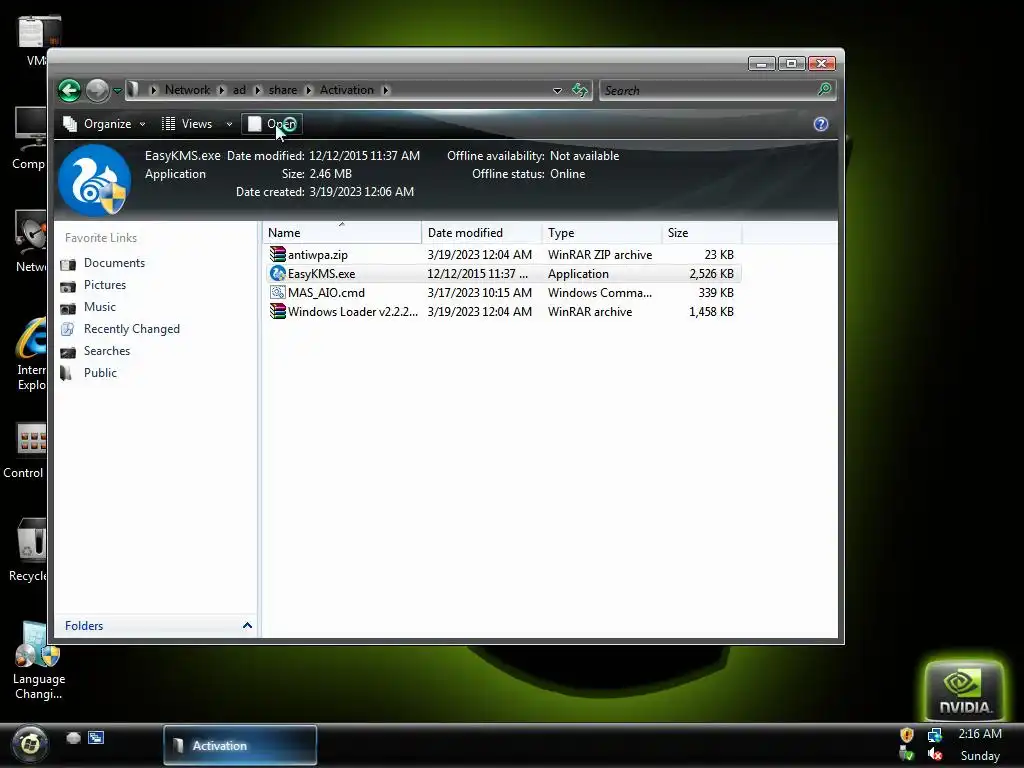Image resolution: width=1024 pixels, height=768 pixels.
Task: Click Switch between windows quick launch icon
Action: 96,738
